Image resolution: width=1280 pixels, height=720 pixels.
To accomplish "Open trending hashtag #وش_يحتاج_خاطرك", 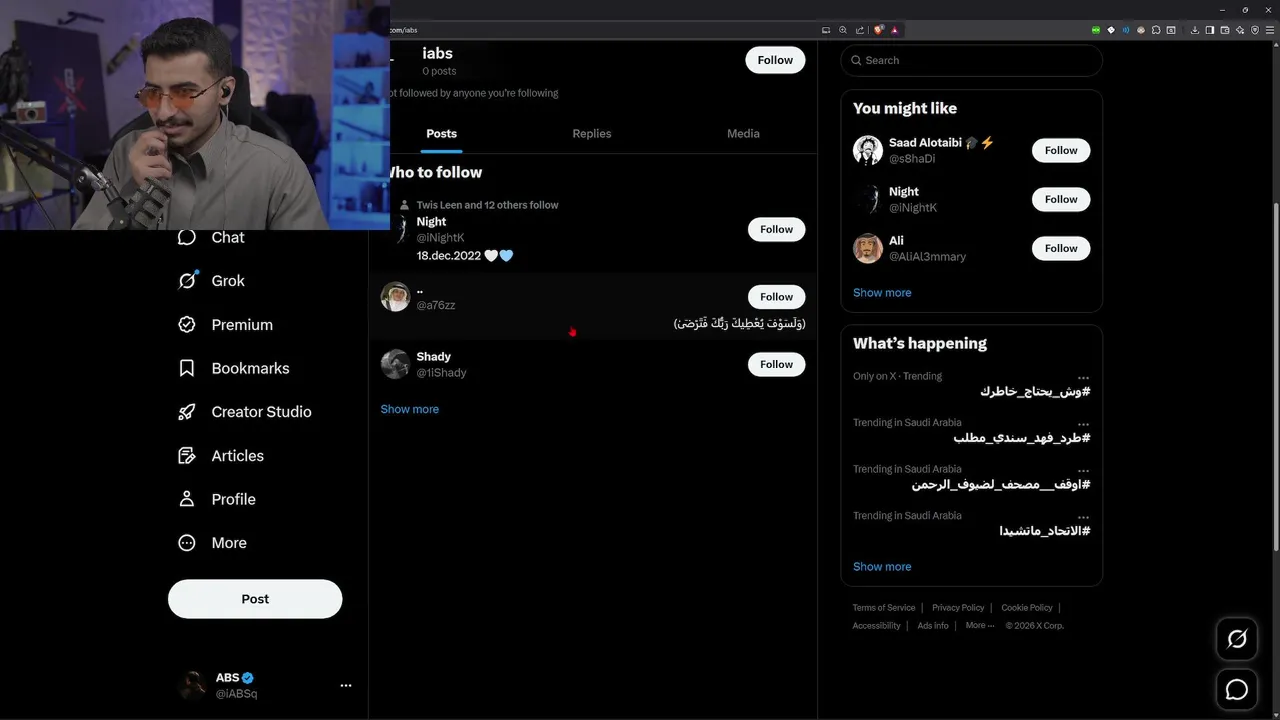I will point(1035,391).
